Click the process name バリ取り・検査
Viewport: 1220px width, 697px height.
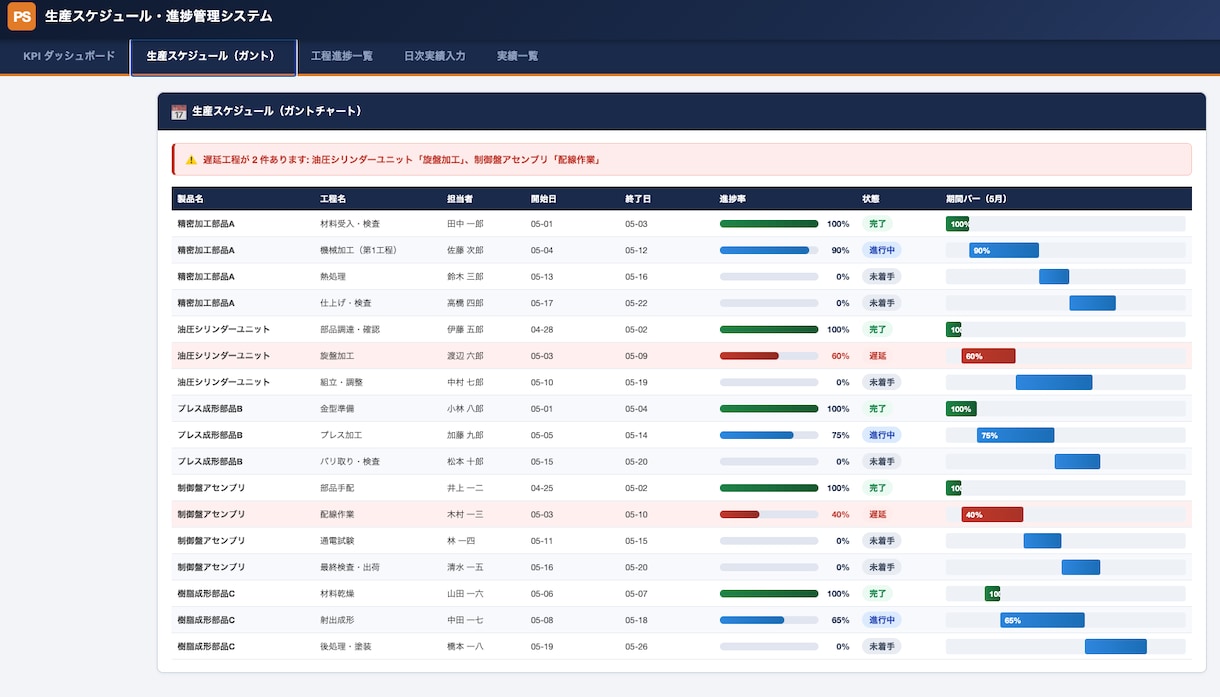[350, 462]
